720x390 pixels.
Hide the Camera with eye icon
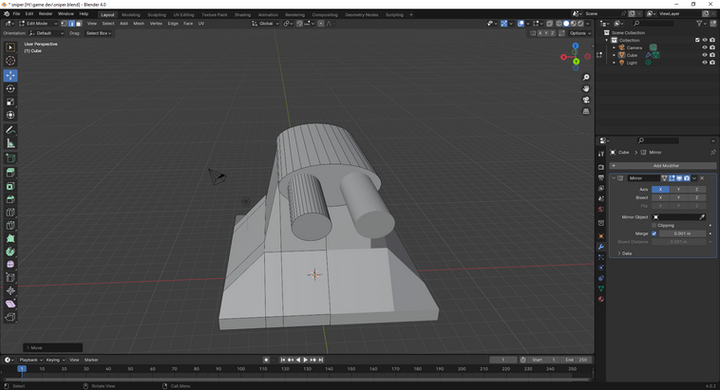pos(705,48)
